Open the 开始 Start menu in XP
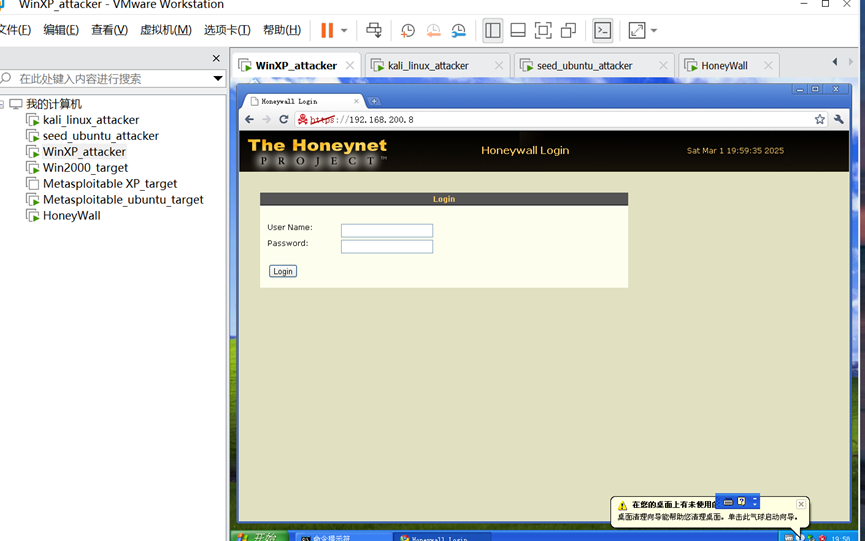865x541 pixels. 259,537
